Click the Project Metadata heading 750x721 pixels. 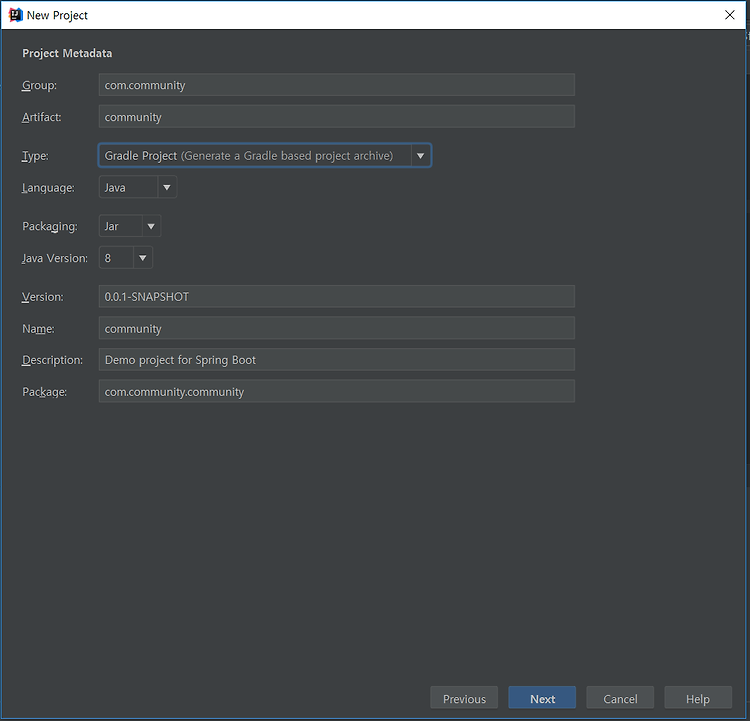(x=67, y=53)
